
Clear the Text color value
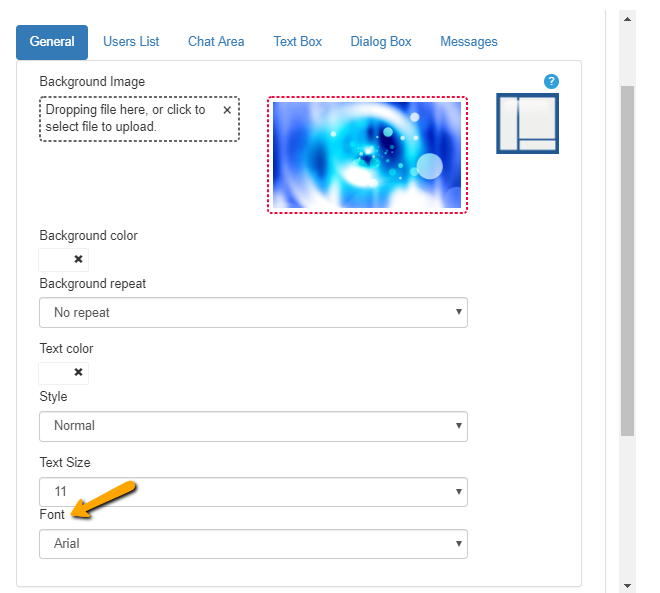(x=78, y=372)
